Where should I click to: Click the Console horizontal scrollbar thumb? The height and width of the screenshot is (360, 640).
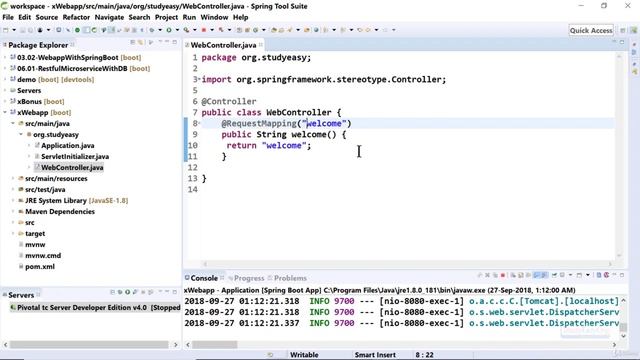click(215, 344)
